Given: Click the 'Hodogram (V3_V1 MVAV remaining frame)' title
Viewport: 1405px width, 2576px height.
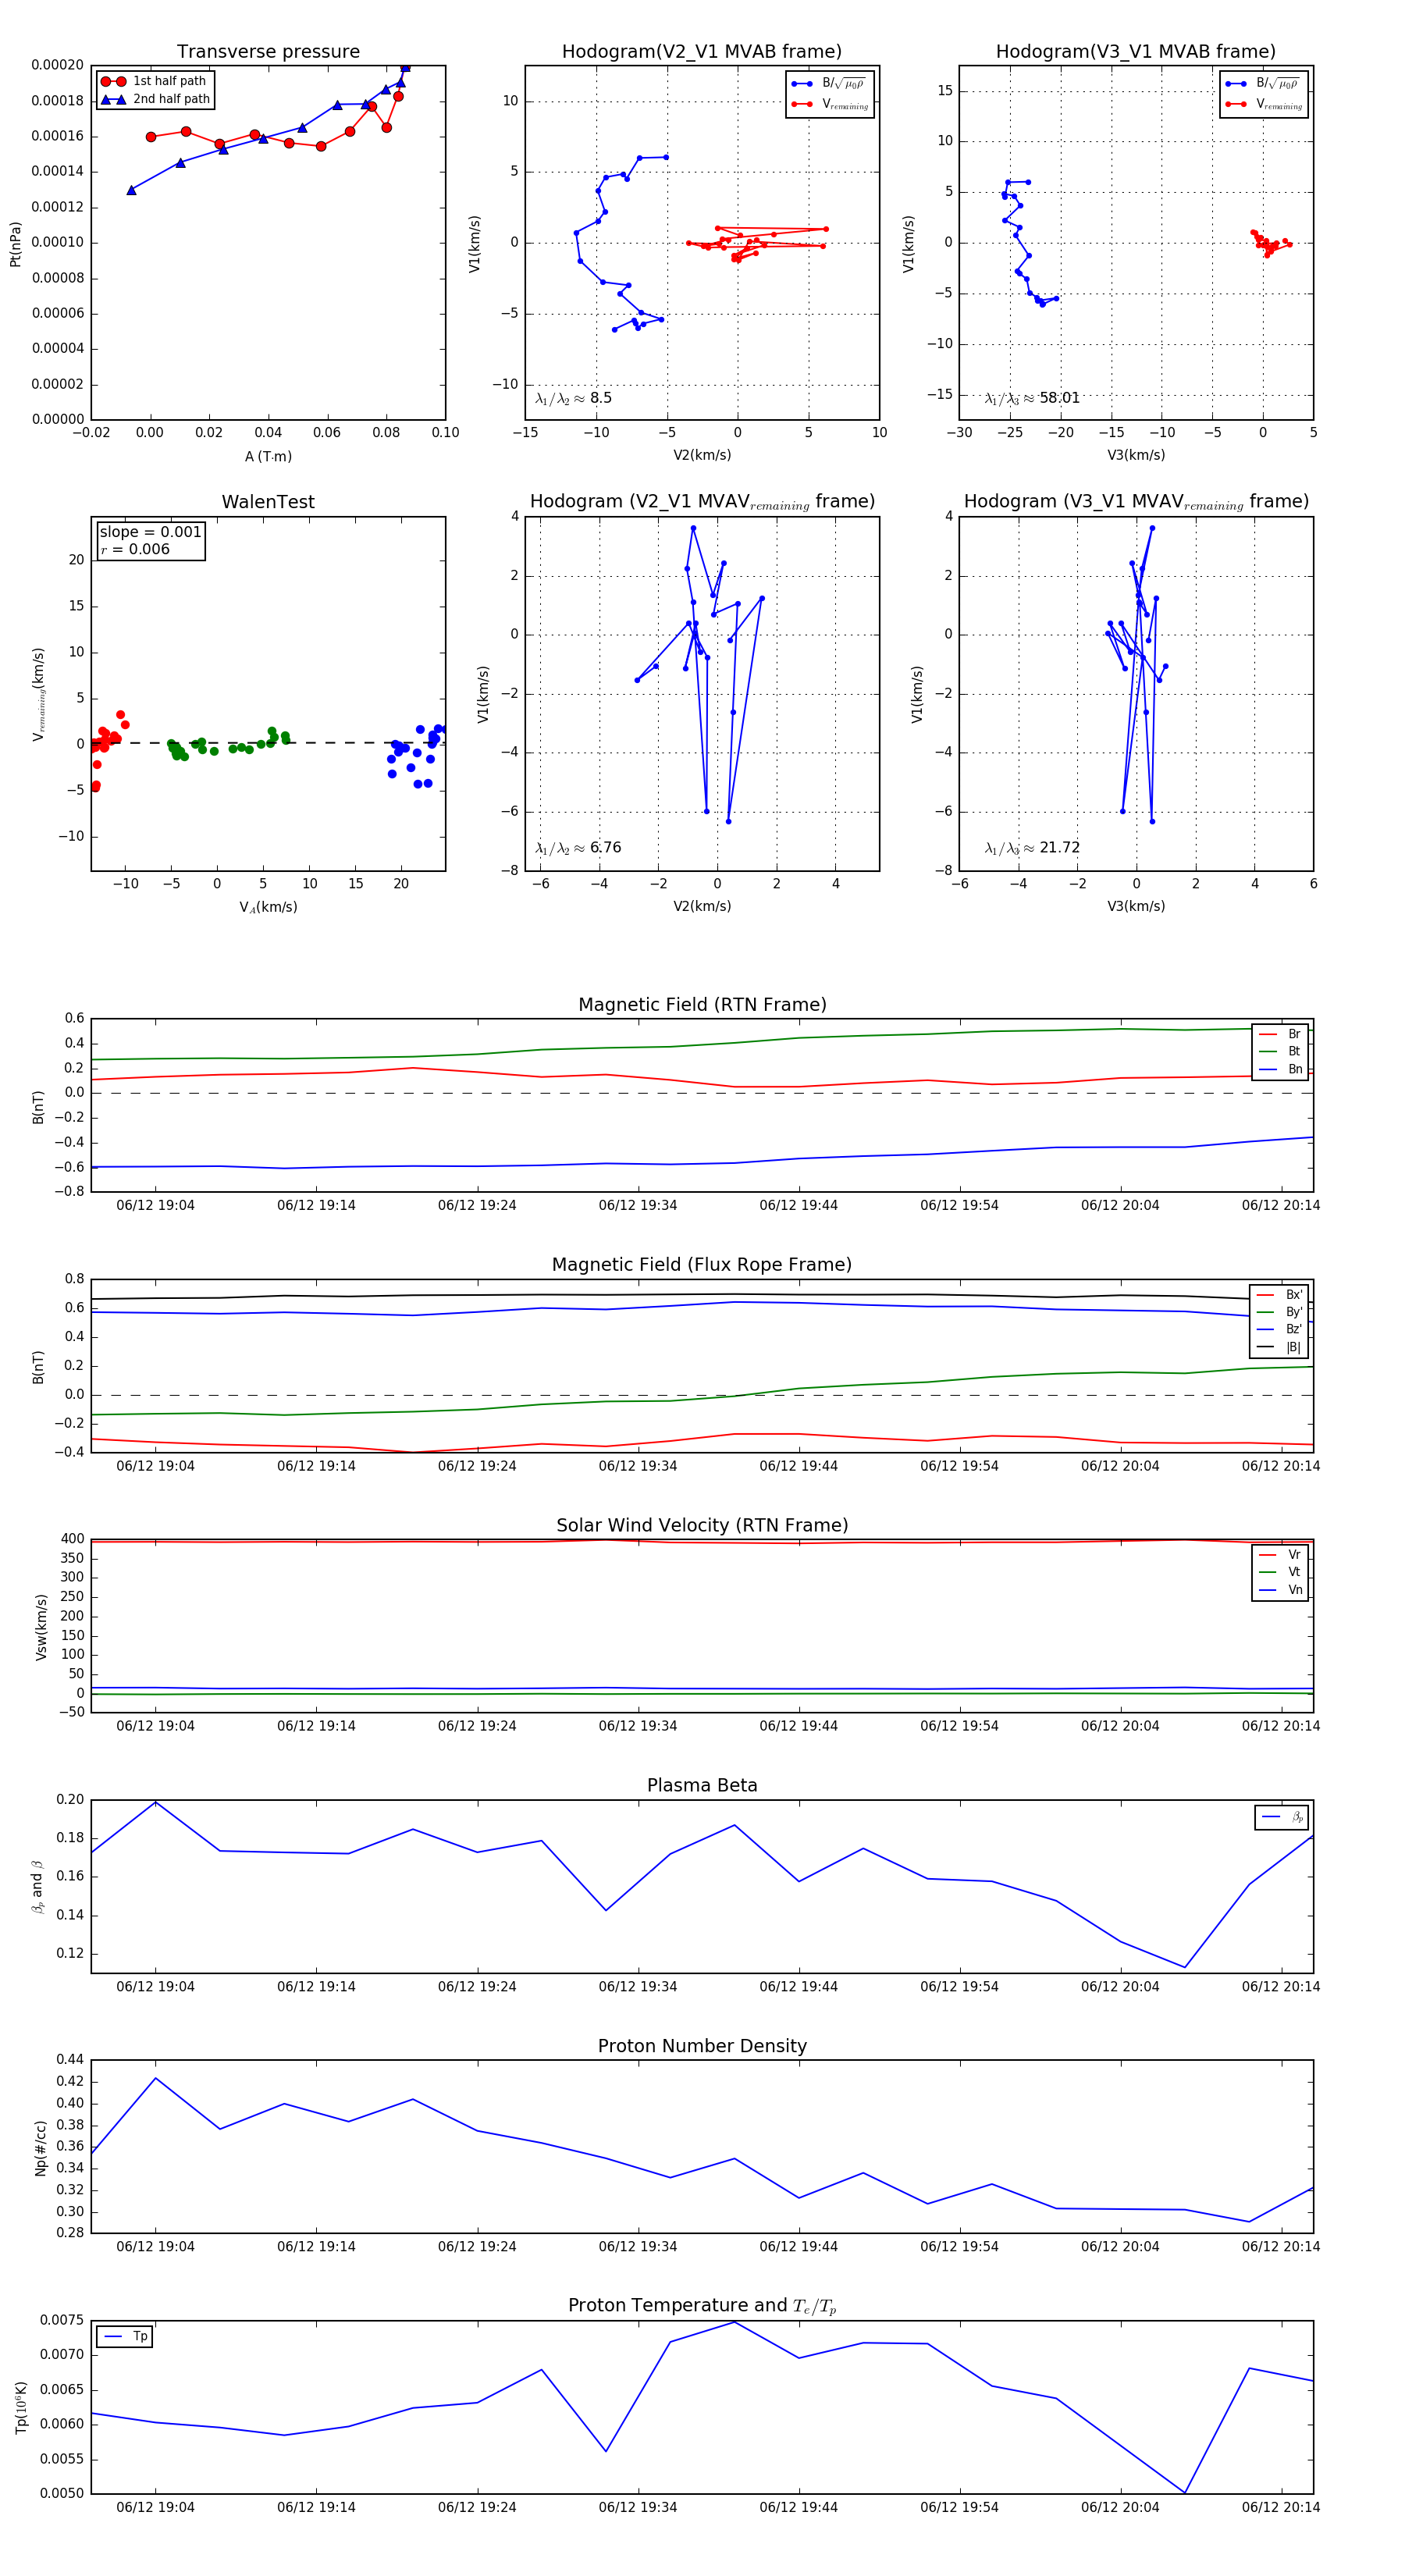Looking at the screenshot, I should tap(1136, 502).
